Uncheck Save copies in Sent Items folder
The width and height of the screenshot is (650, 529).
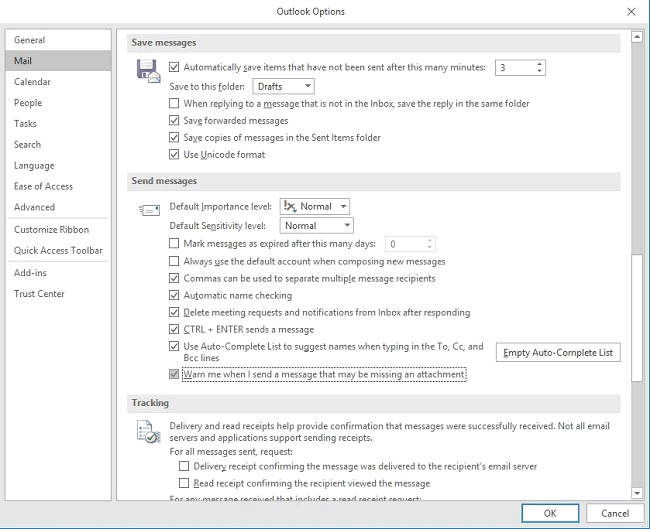[174, 137]
